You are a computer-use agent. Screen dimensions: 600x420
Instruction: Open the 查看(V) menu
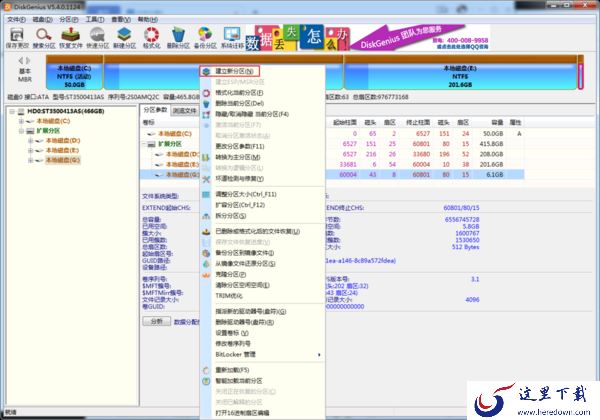coord(121,19)
